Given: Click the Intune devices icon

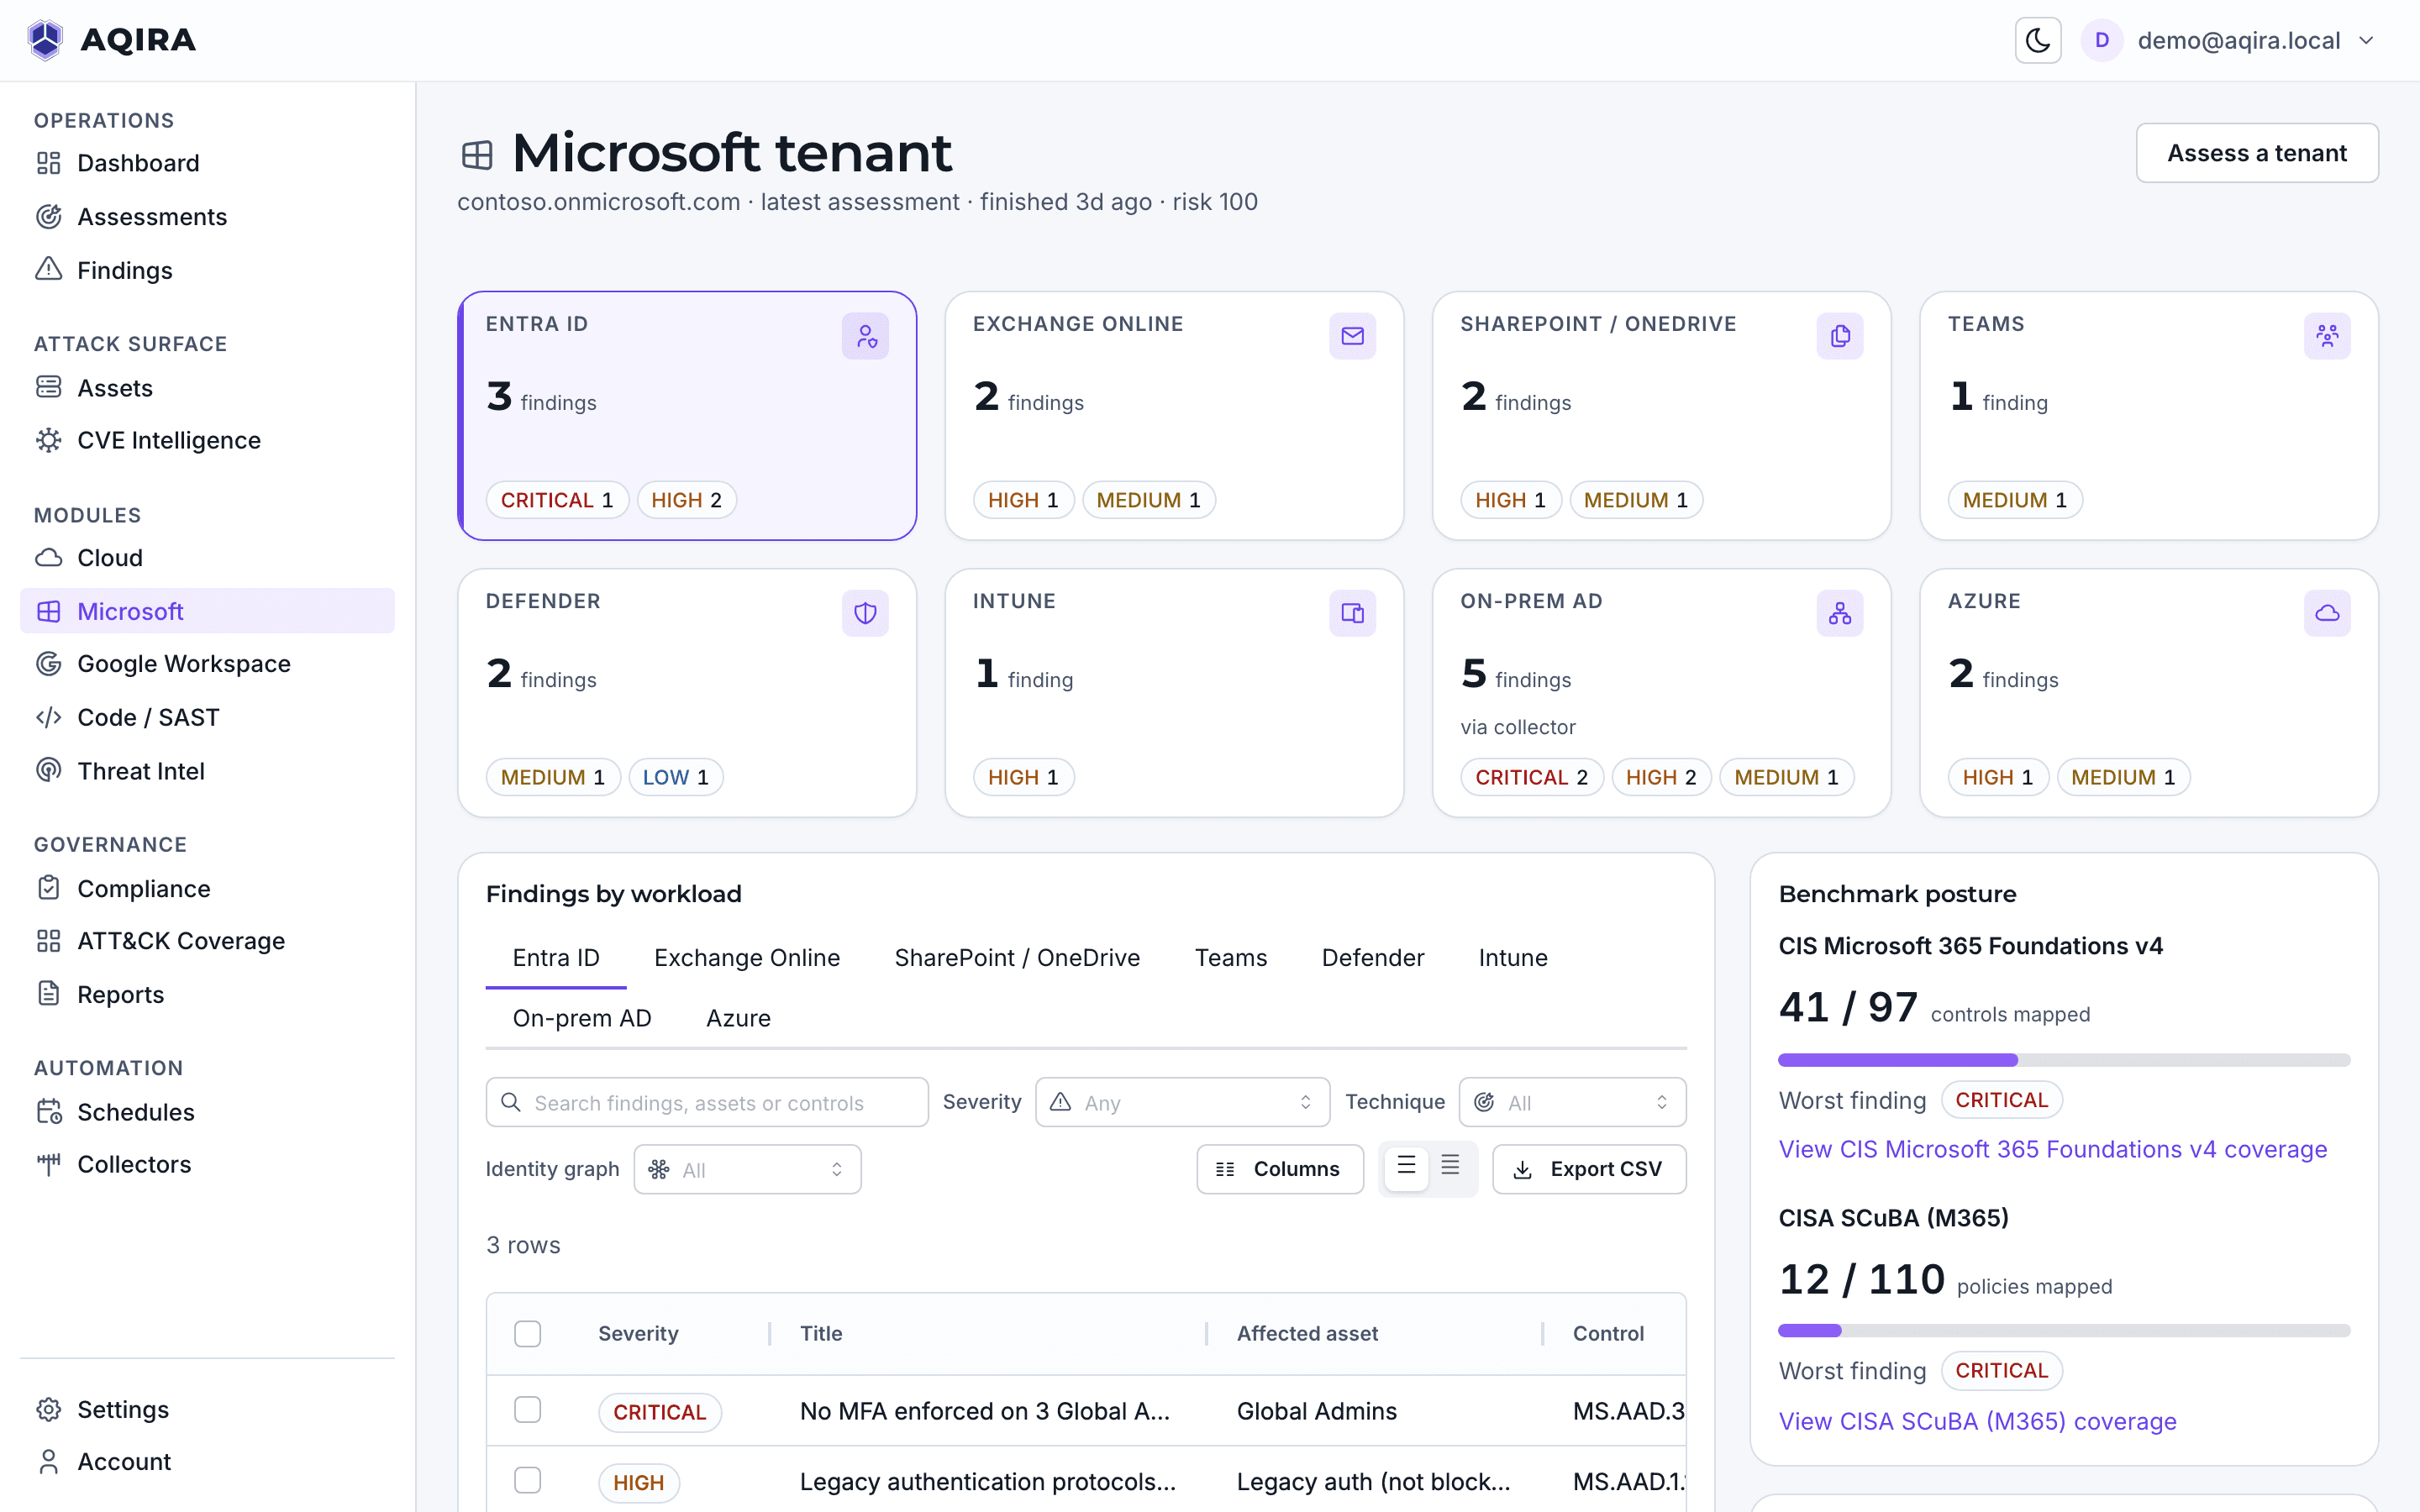Looking at the screenshot, I should click(x=1352, y=613).
